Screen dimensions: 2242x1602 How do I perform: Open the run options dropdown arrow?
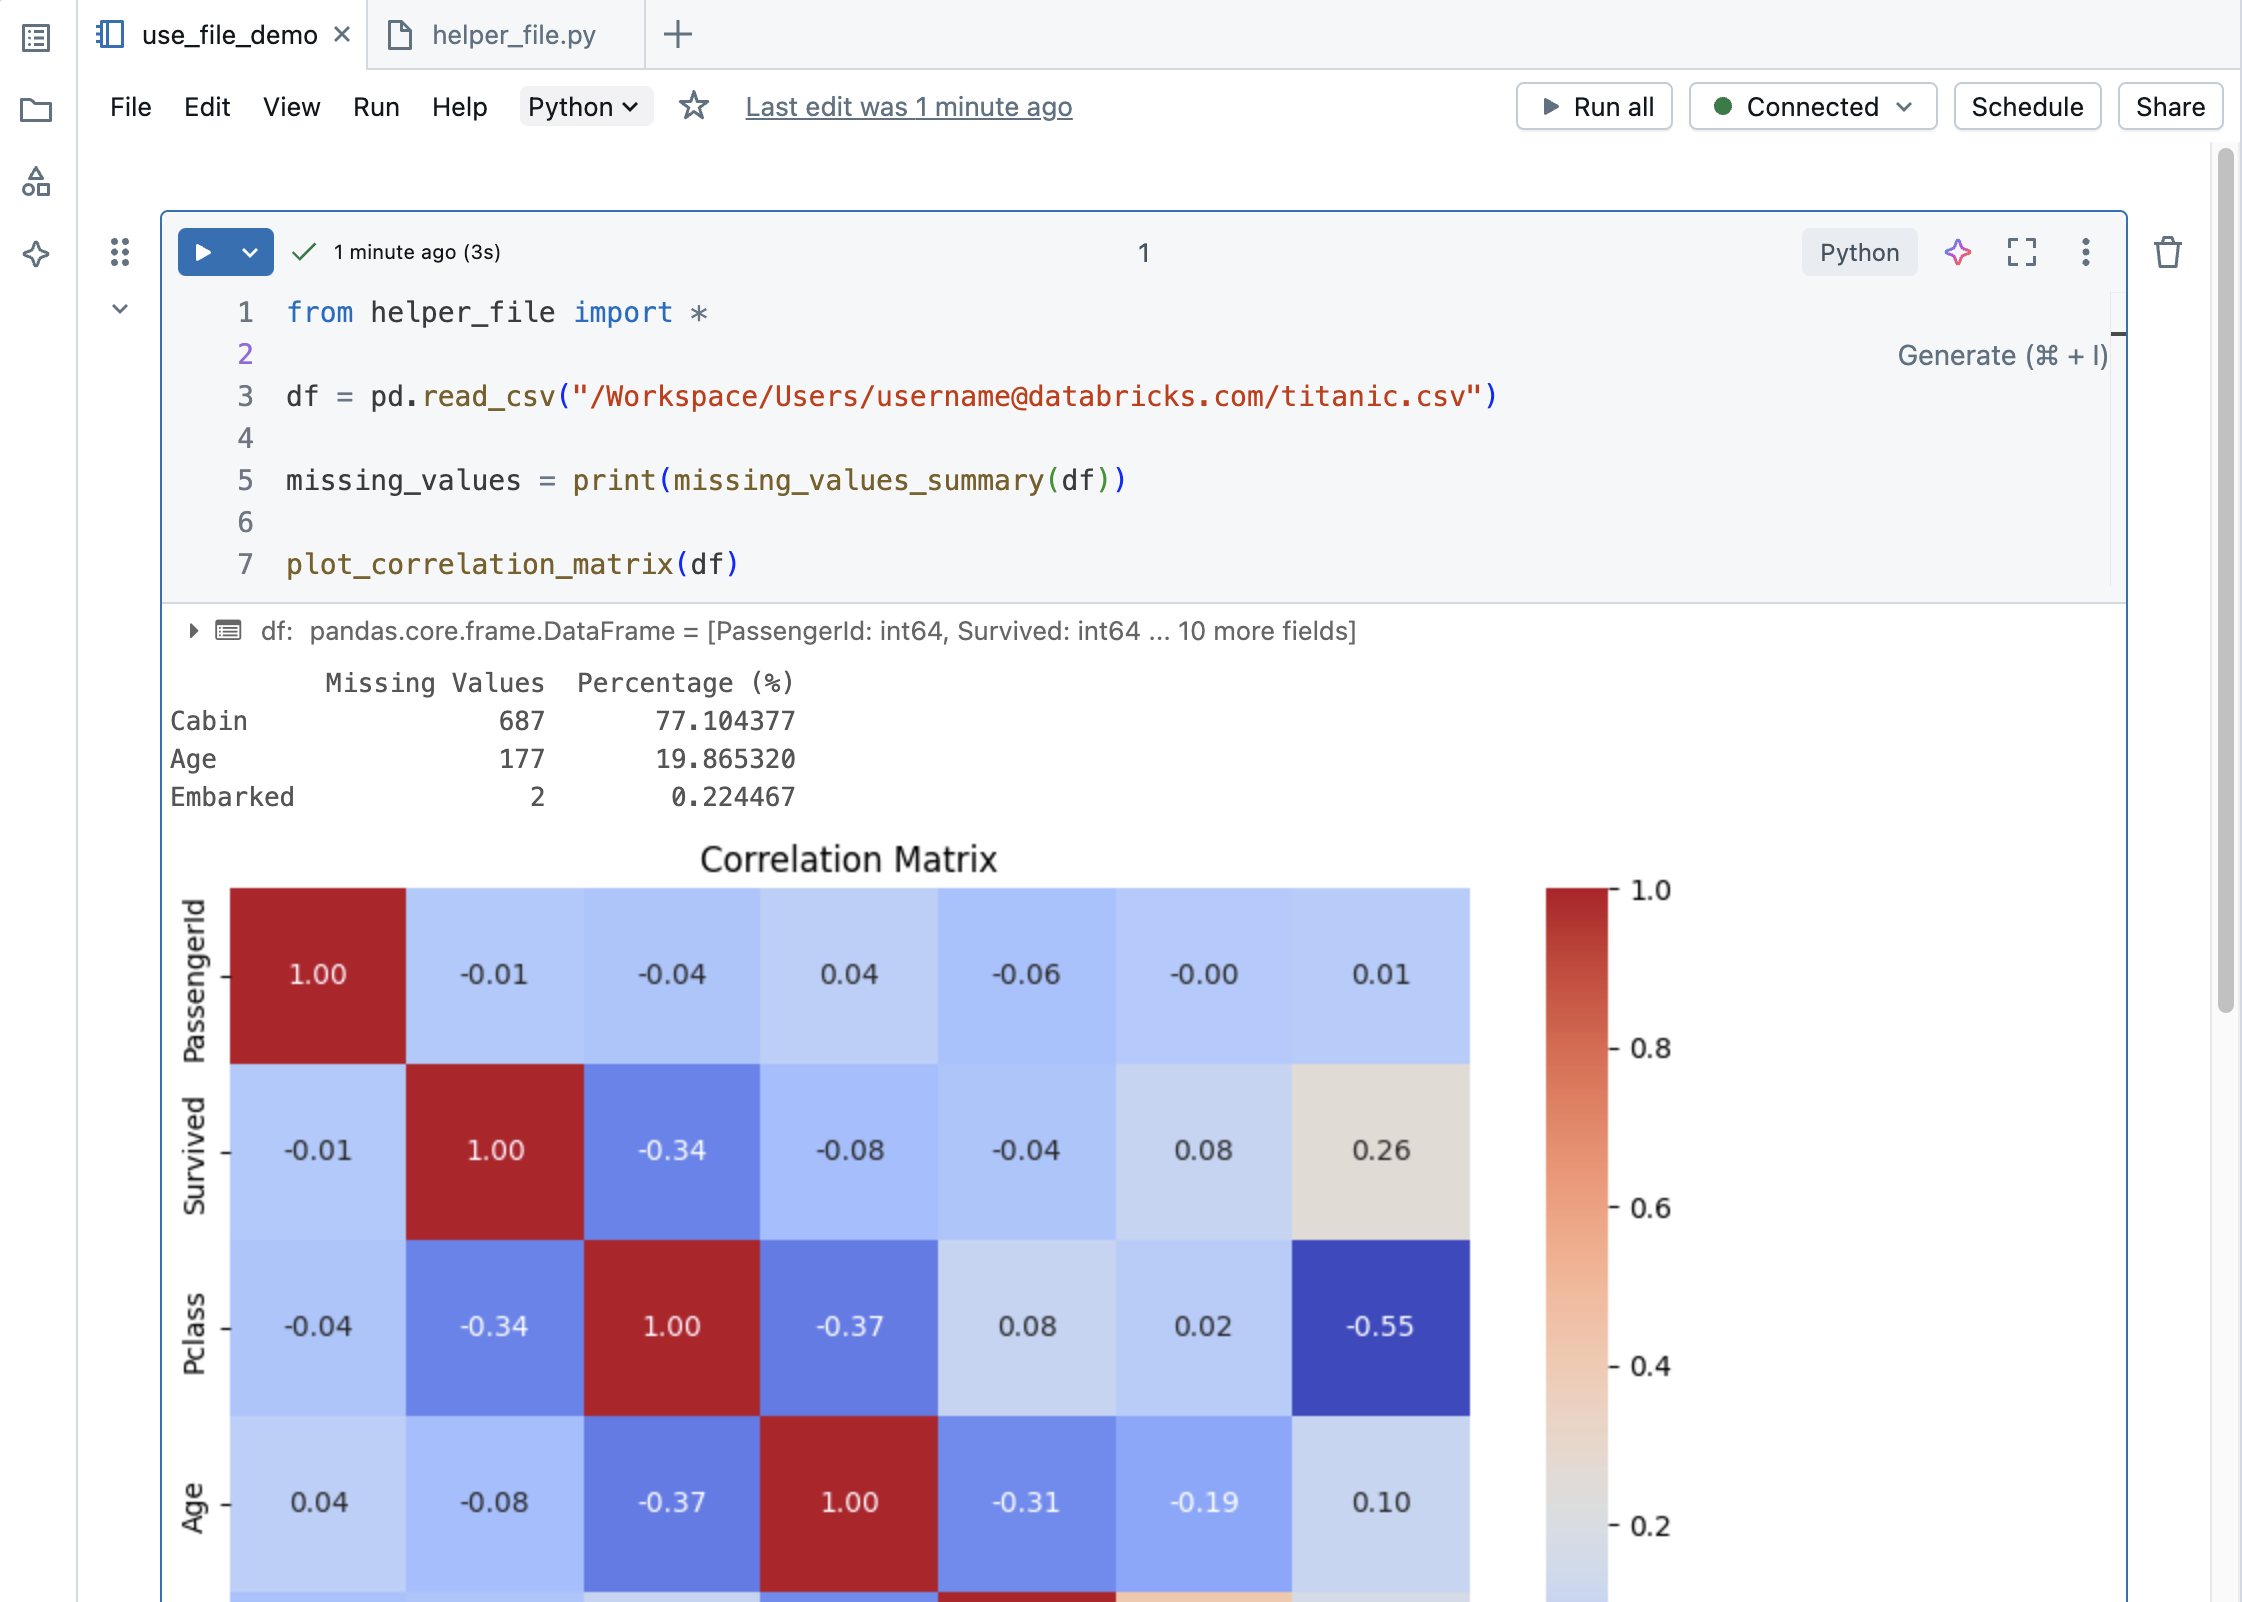click(250, 252)
